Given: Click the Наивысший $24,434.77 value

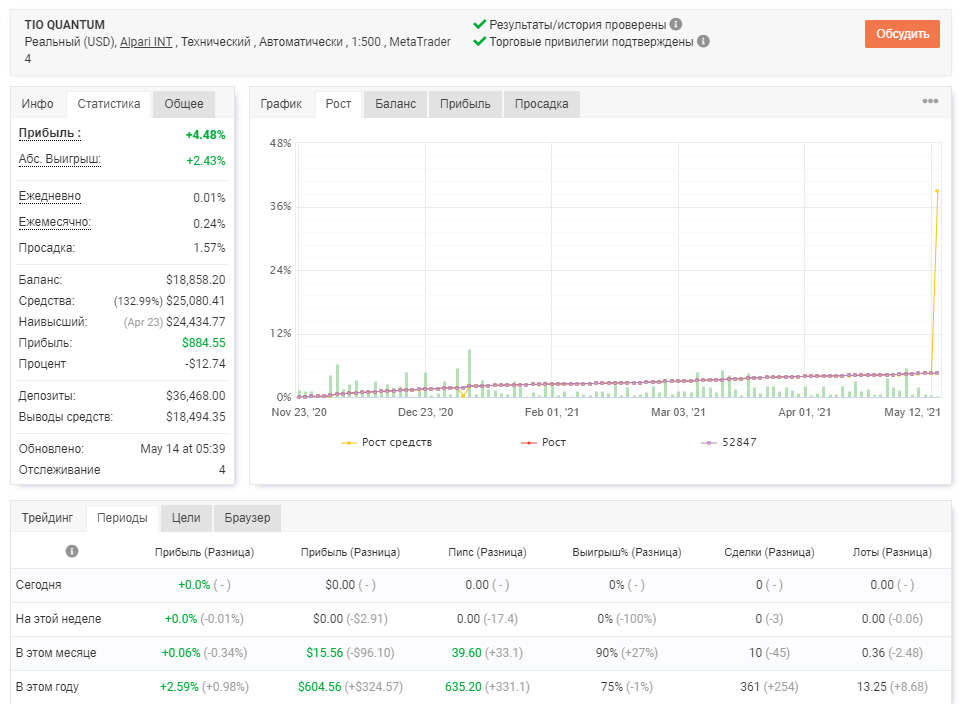Looking at the screenshot, I should [196, 322].
